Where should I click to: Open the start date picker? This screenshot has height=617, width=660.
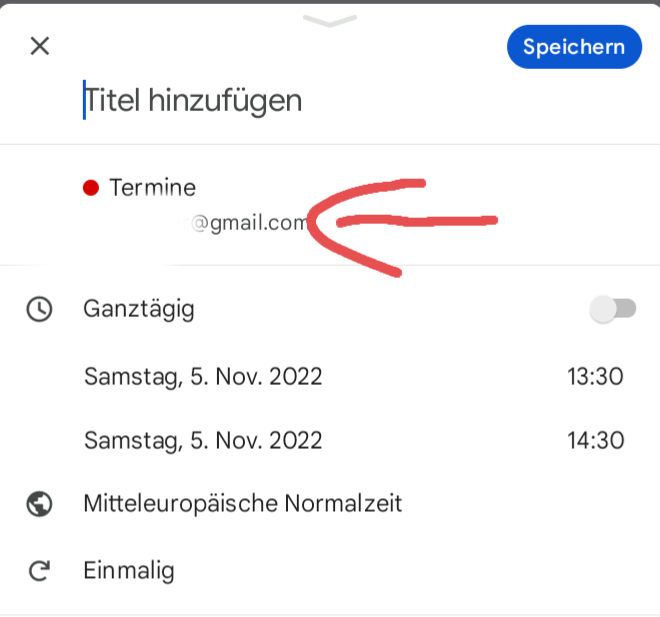(x=203, y=377)
